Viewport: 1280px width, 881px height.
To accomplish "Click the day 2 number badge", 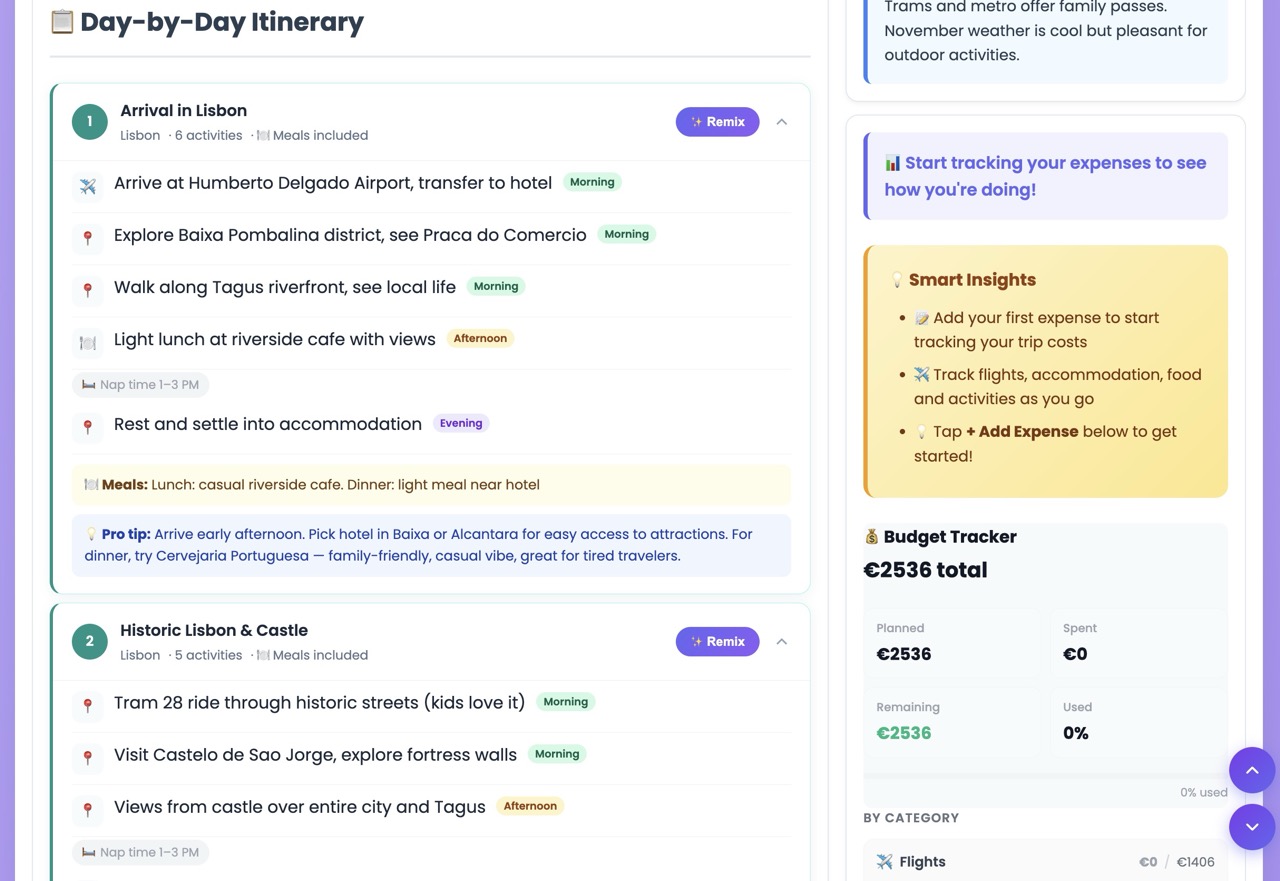I will click(90, 642).
